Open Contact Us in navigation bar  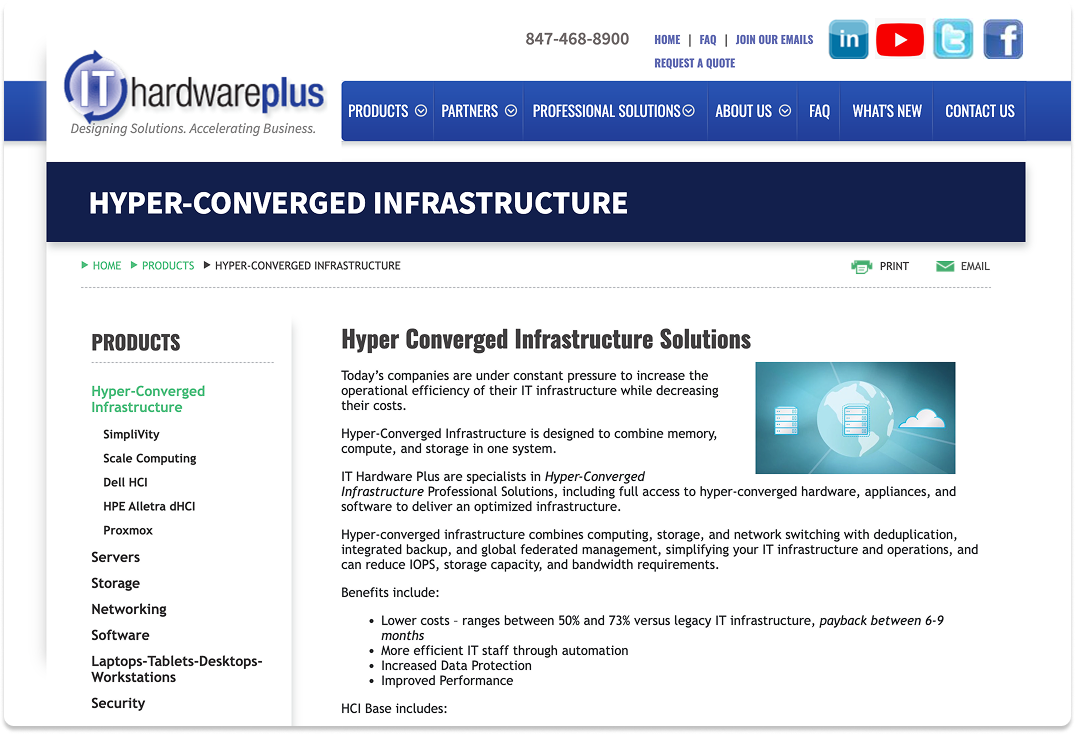980,111
